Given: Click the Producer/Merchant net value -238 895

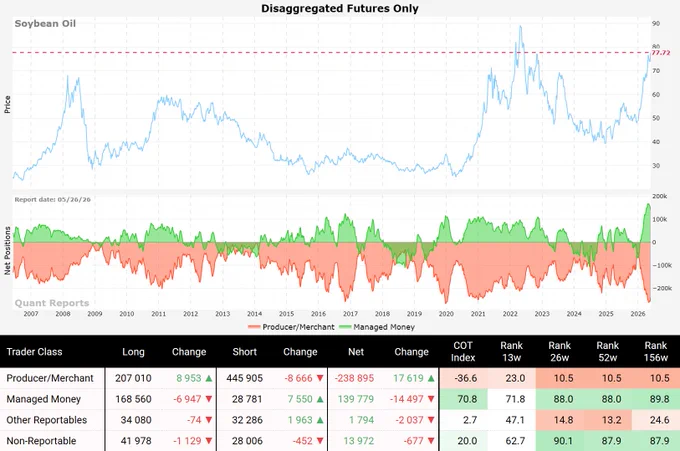Looking at the screenshot, I should coord(354,378).
